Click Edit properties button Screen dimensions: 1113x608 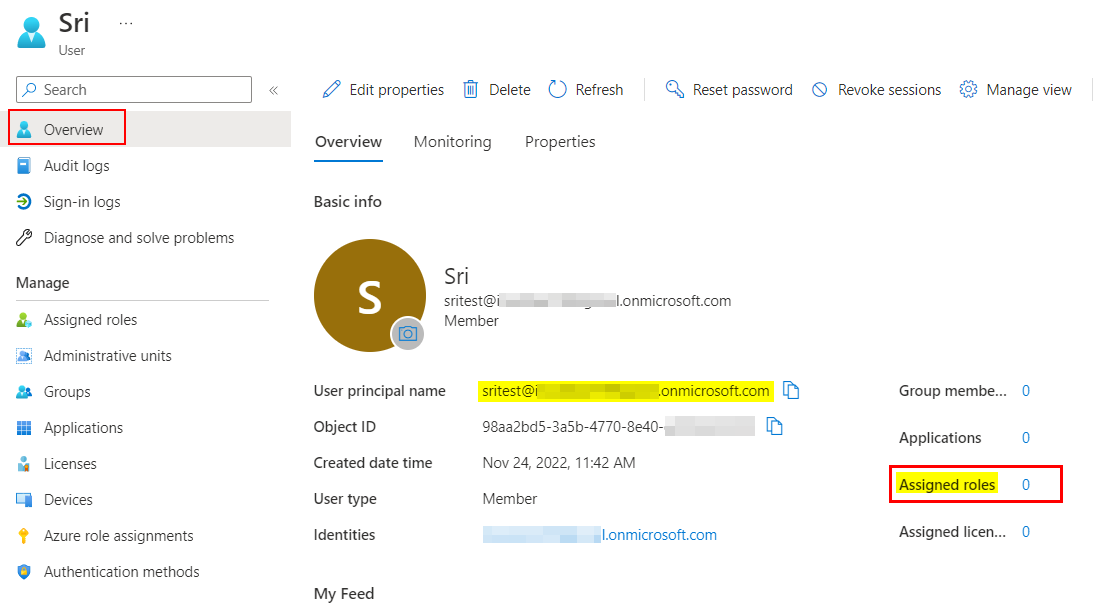pos(383,89)
